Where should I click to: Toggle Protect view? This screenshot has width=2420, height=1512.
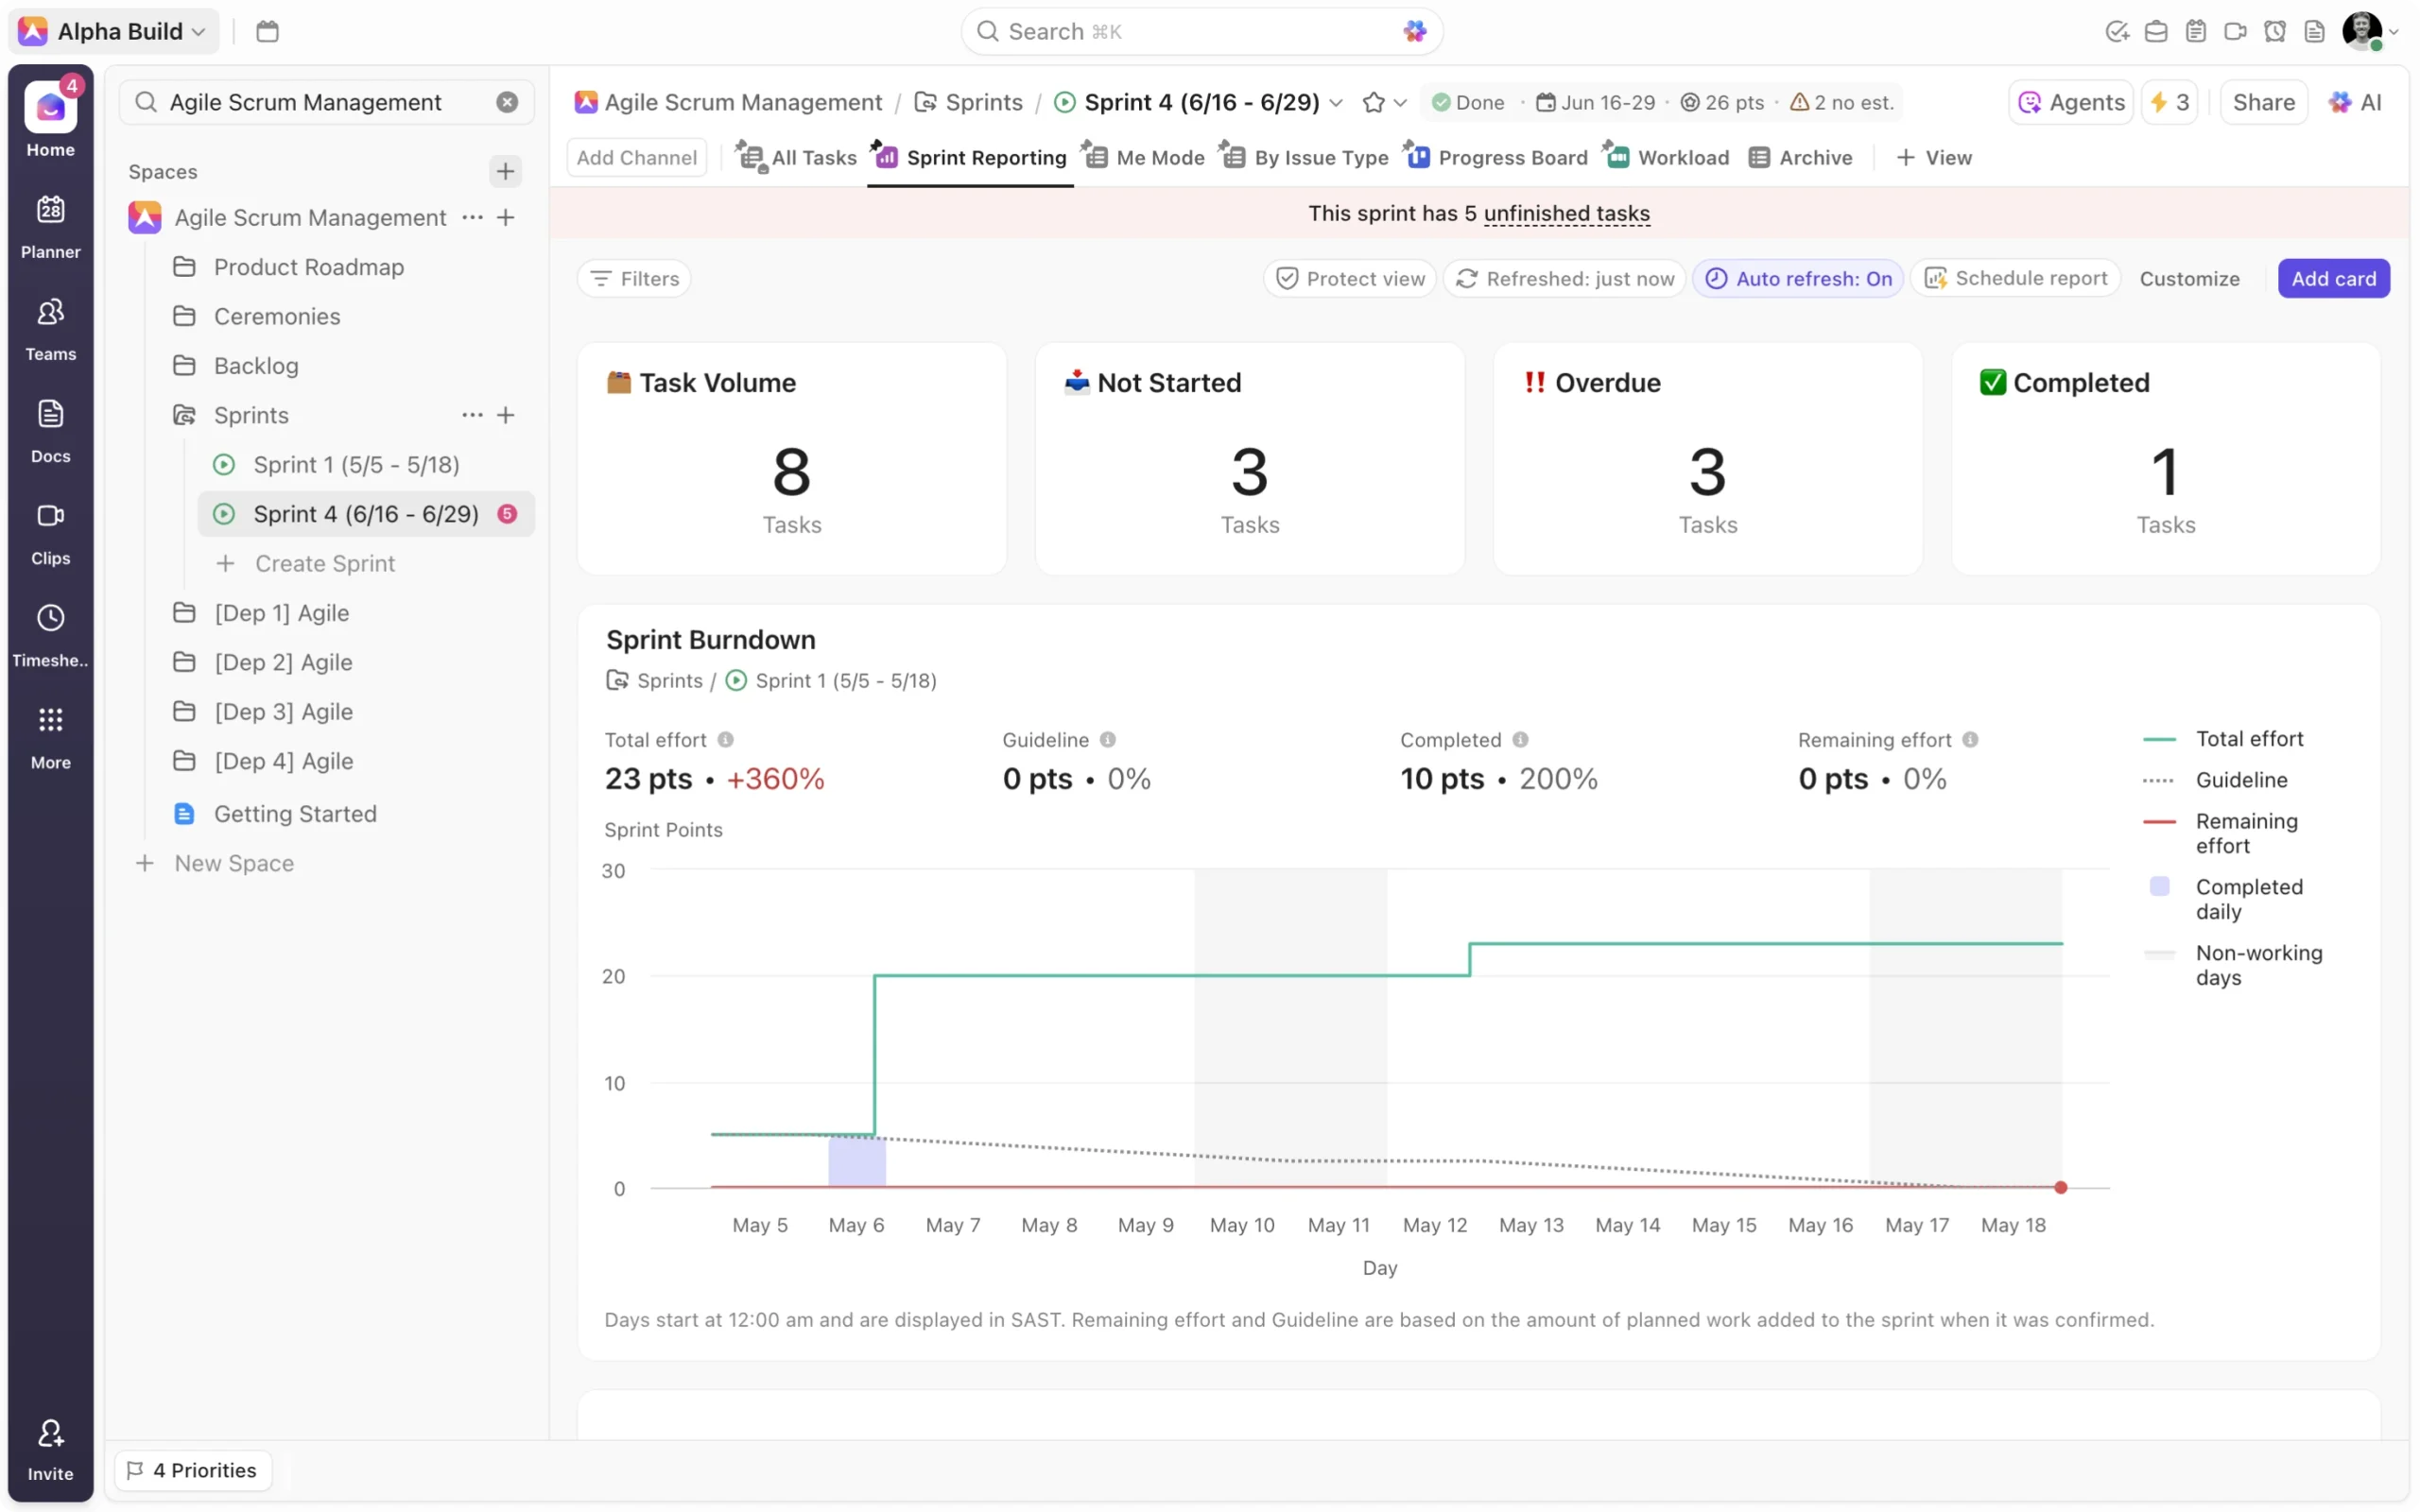tap(1349, 278)
